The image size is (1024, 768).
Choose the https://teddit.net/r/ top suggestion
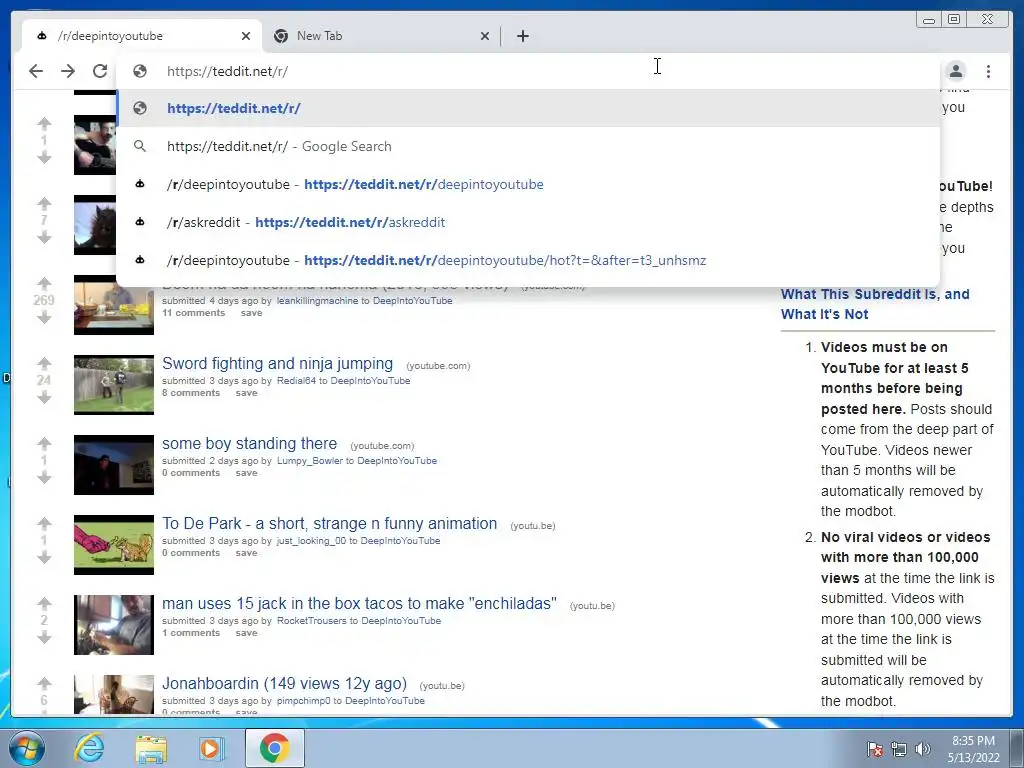click(528, 108)
